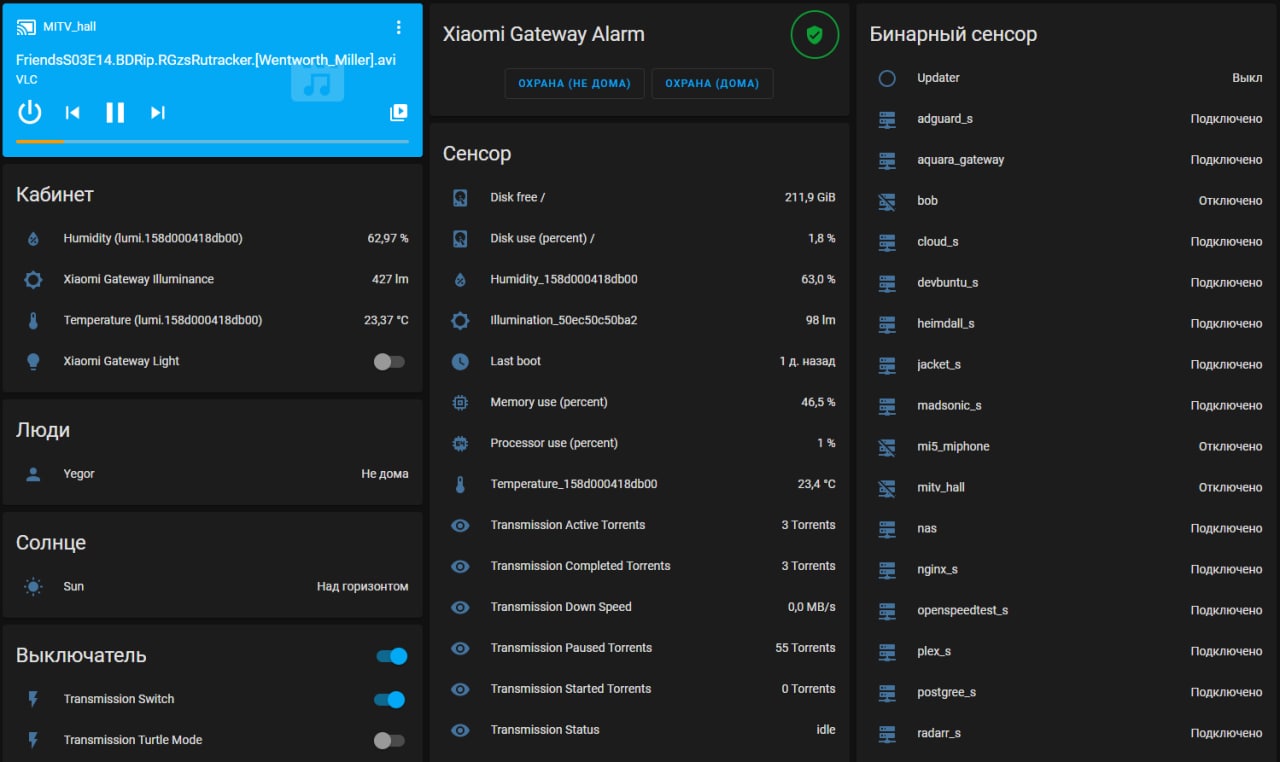Open the Yegor person entity details
Image resolution: width=1280 pixels, height=762 pixels.
(x=212, y=474)
